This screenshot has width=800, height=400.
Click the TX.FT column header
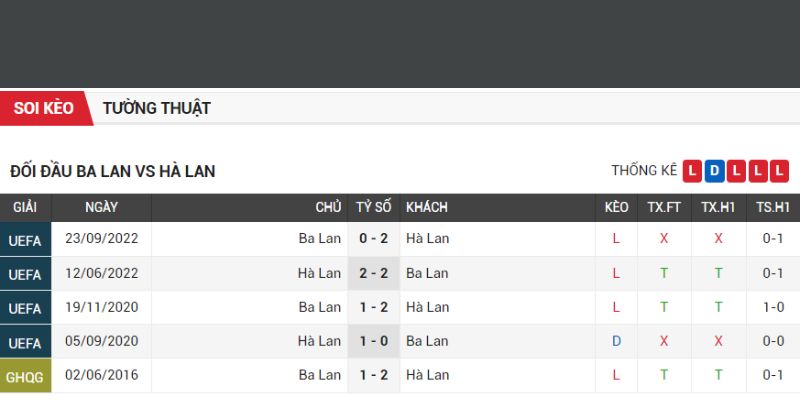pyautogui.click(x=664, y=207)
